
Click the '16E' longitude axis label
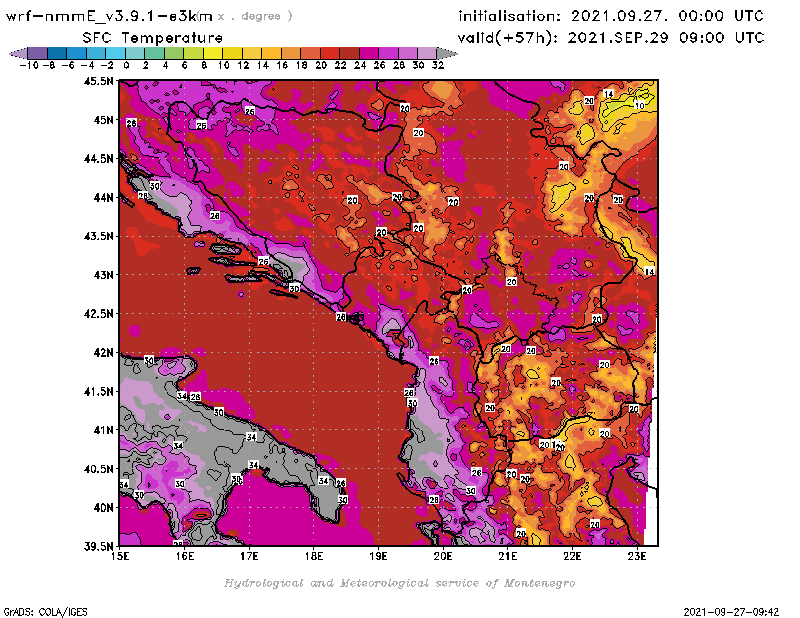click(x=185, y=556)
